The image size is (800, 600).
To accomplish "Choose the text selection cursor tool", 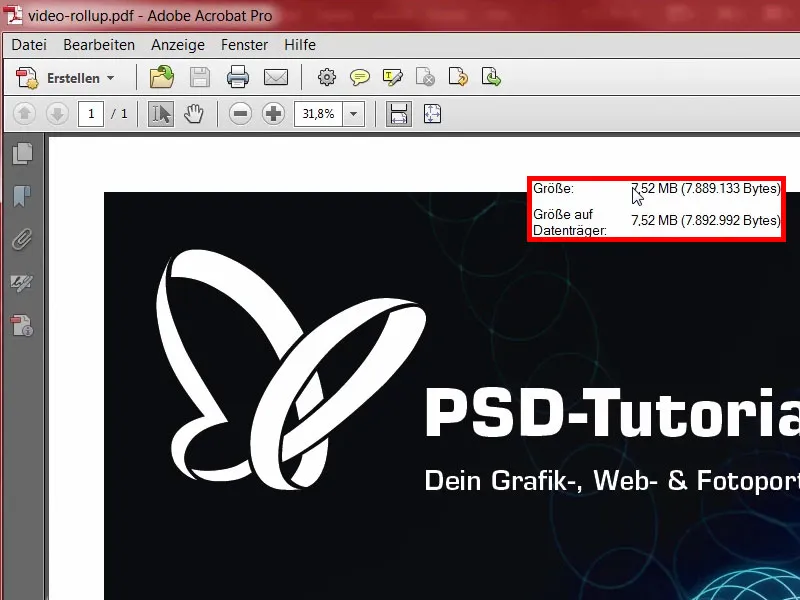I will [161, 114].
